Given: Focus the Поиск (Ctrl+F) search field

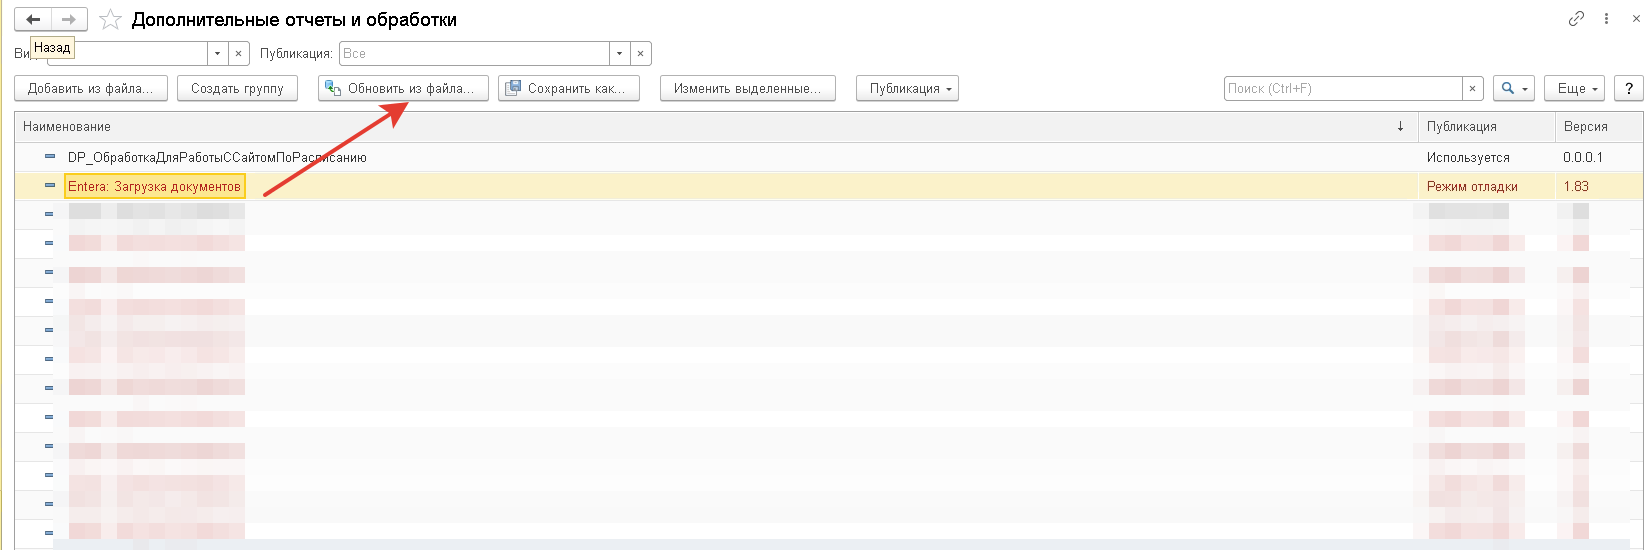Looking at the screenshot, I should point(1342,89).
